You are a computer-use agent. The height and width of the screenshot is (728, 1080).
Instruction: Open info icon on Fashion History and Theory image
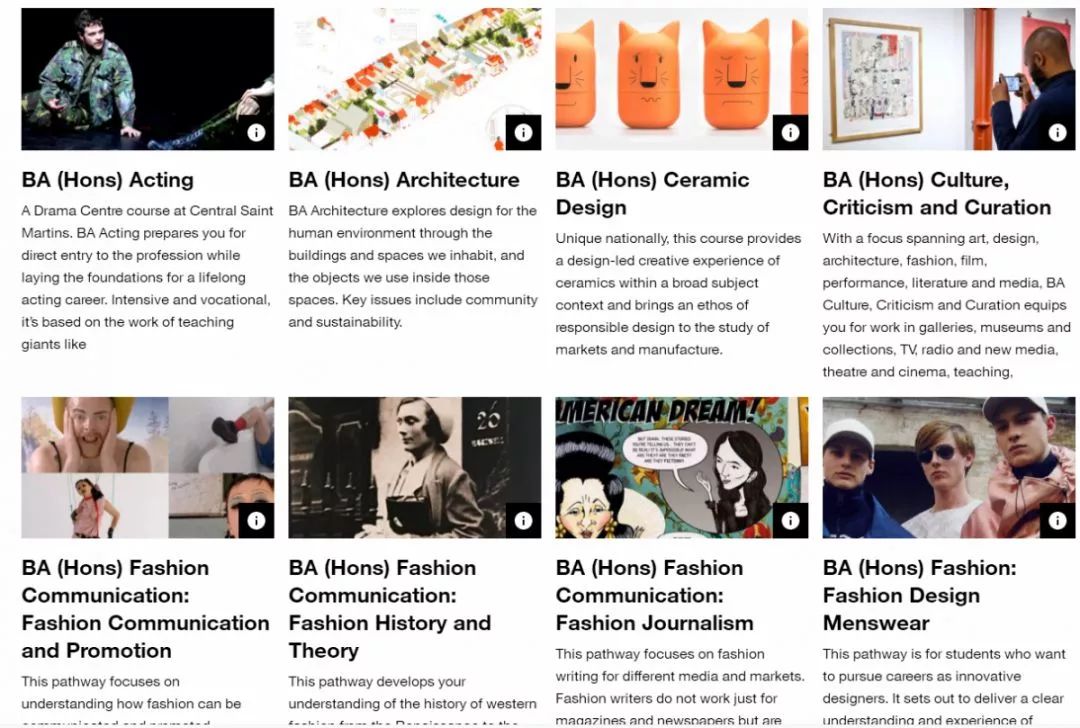pyautogui.click(x=523, y=521)
